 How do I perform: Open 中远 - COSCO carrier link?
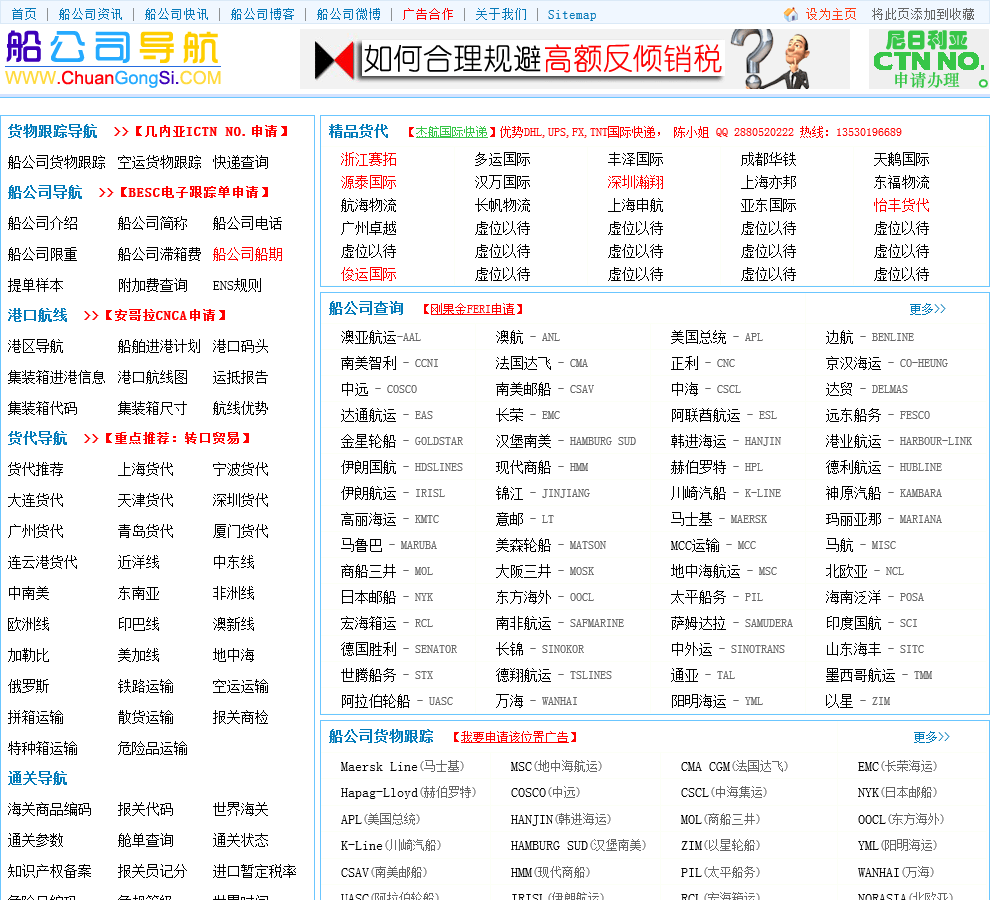pyautogui.click(x=378, y=389)
